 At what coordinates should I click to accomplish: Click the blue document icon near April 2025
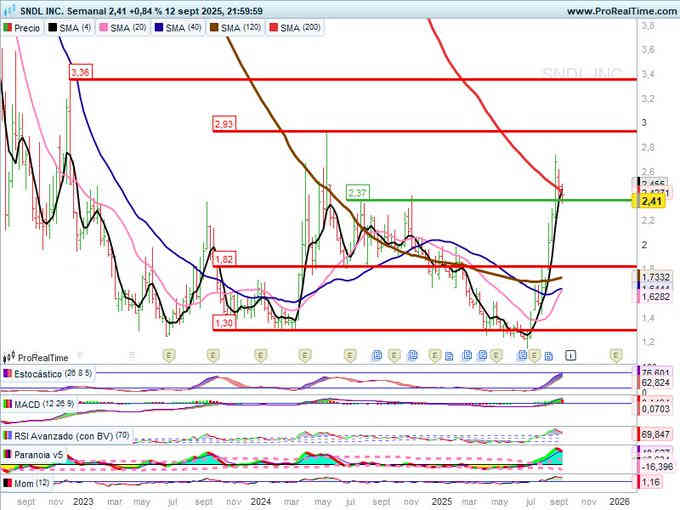click(483, 356)
